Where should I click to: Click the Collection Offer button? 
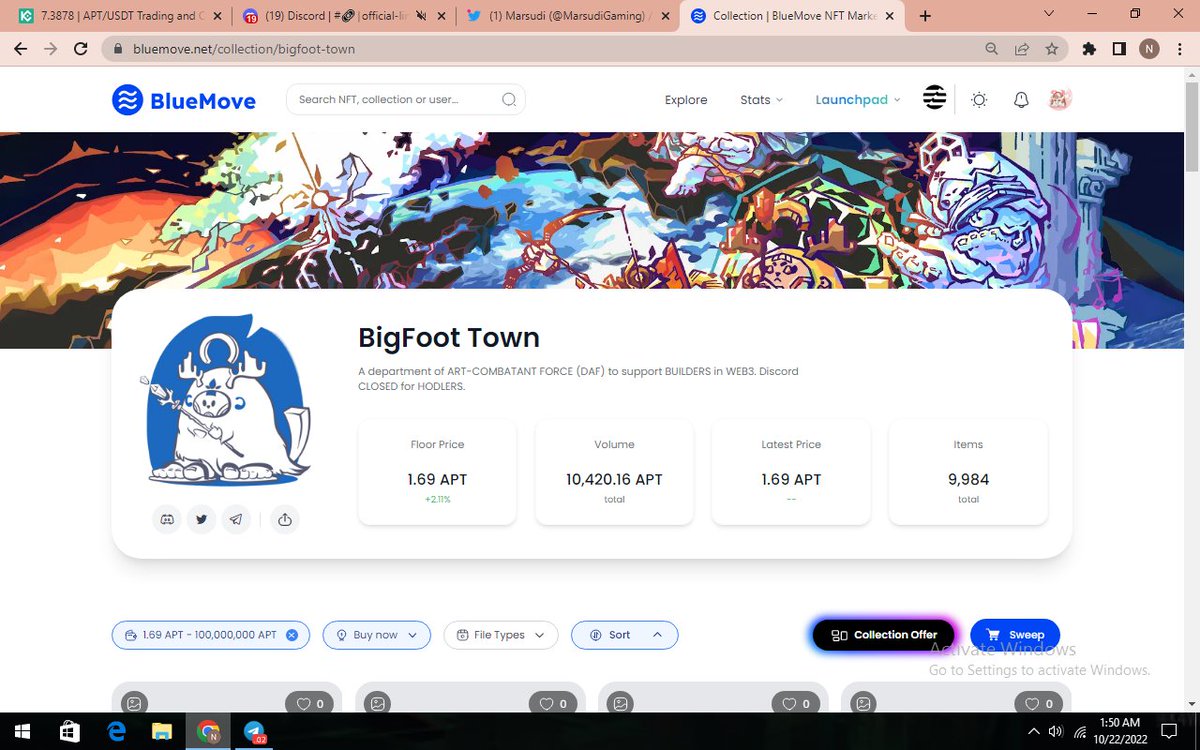(884, 635)
